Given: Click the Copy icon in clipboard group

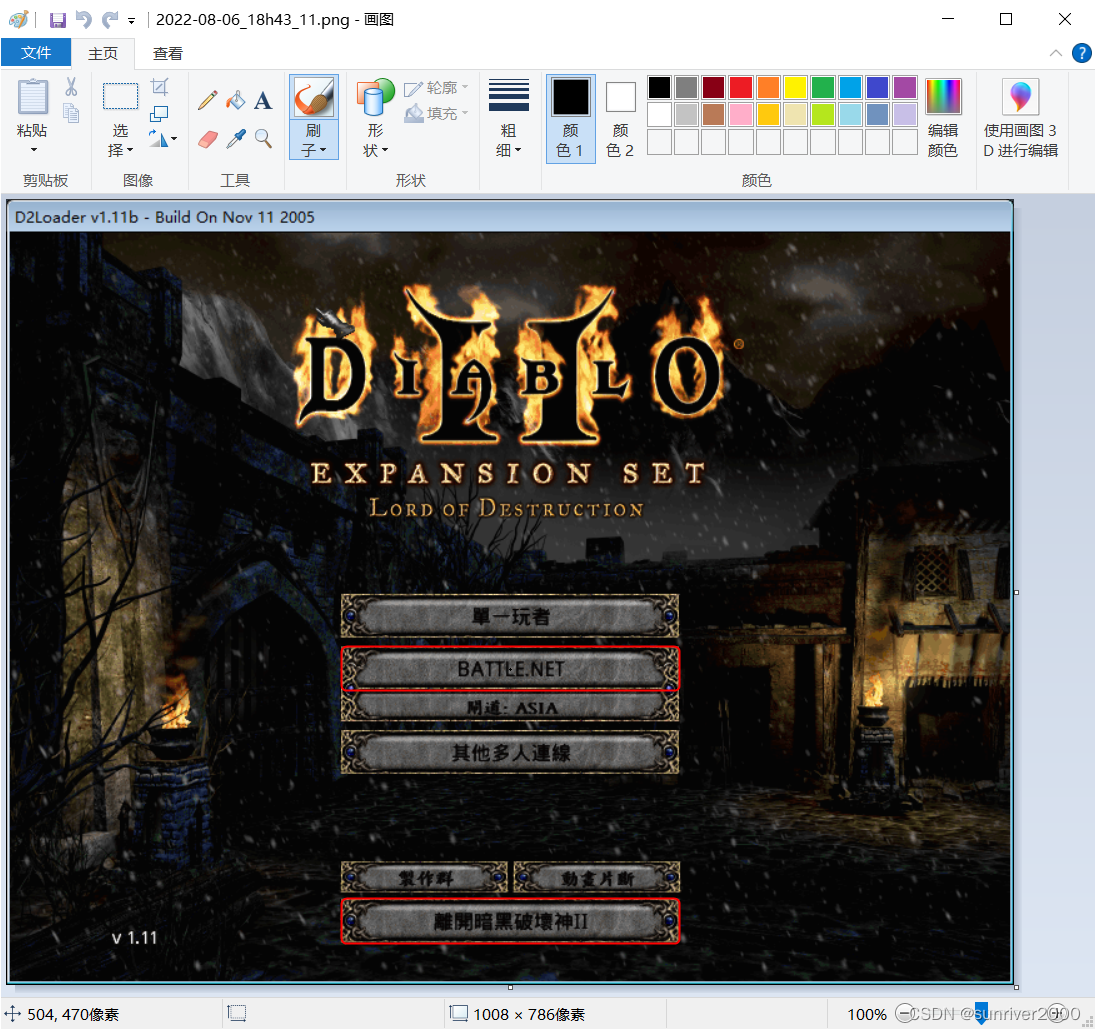Looking at the screenshot, I should [71, 113].
